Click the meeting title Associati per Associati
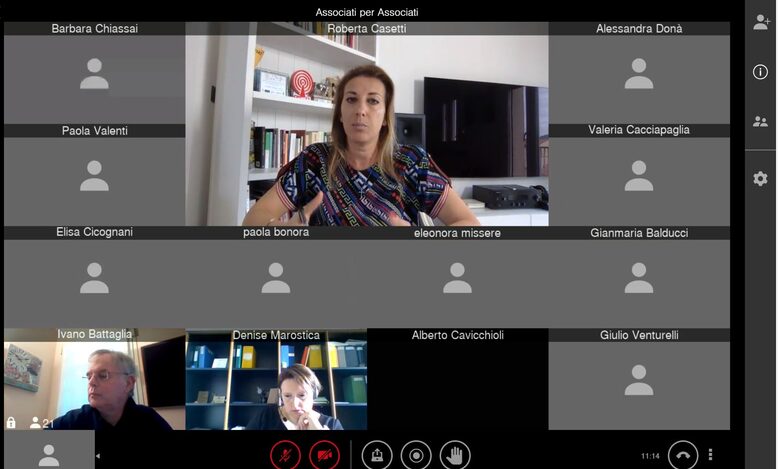The image size is (778, 469). (x=367, y=12)
